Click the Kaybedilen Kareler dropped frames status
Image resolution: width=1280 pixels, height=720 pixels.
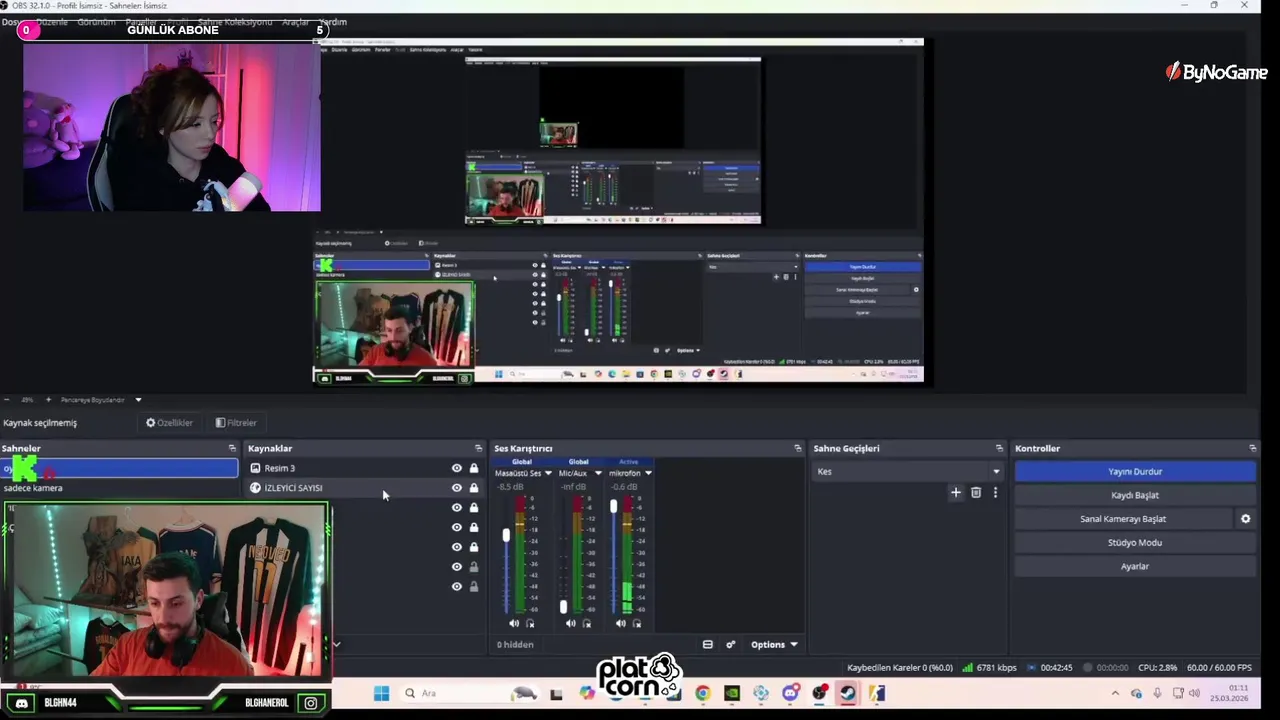900,668
